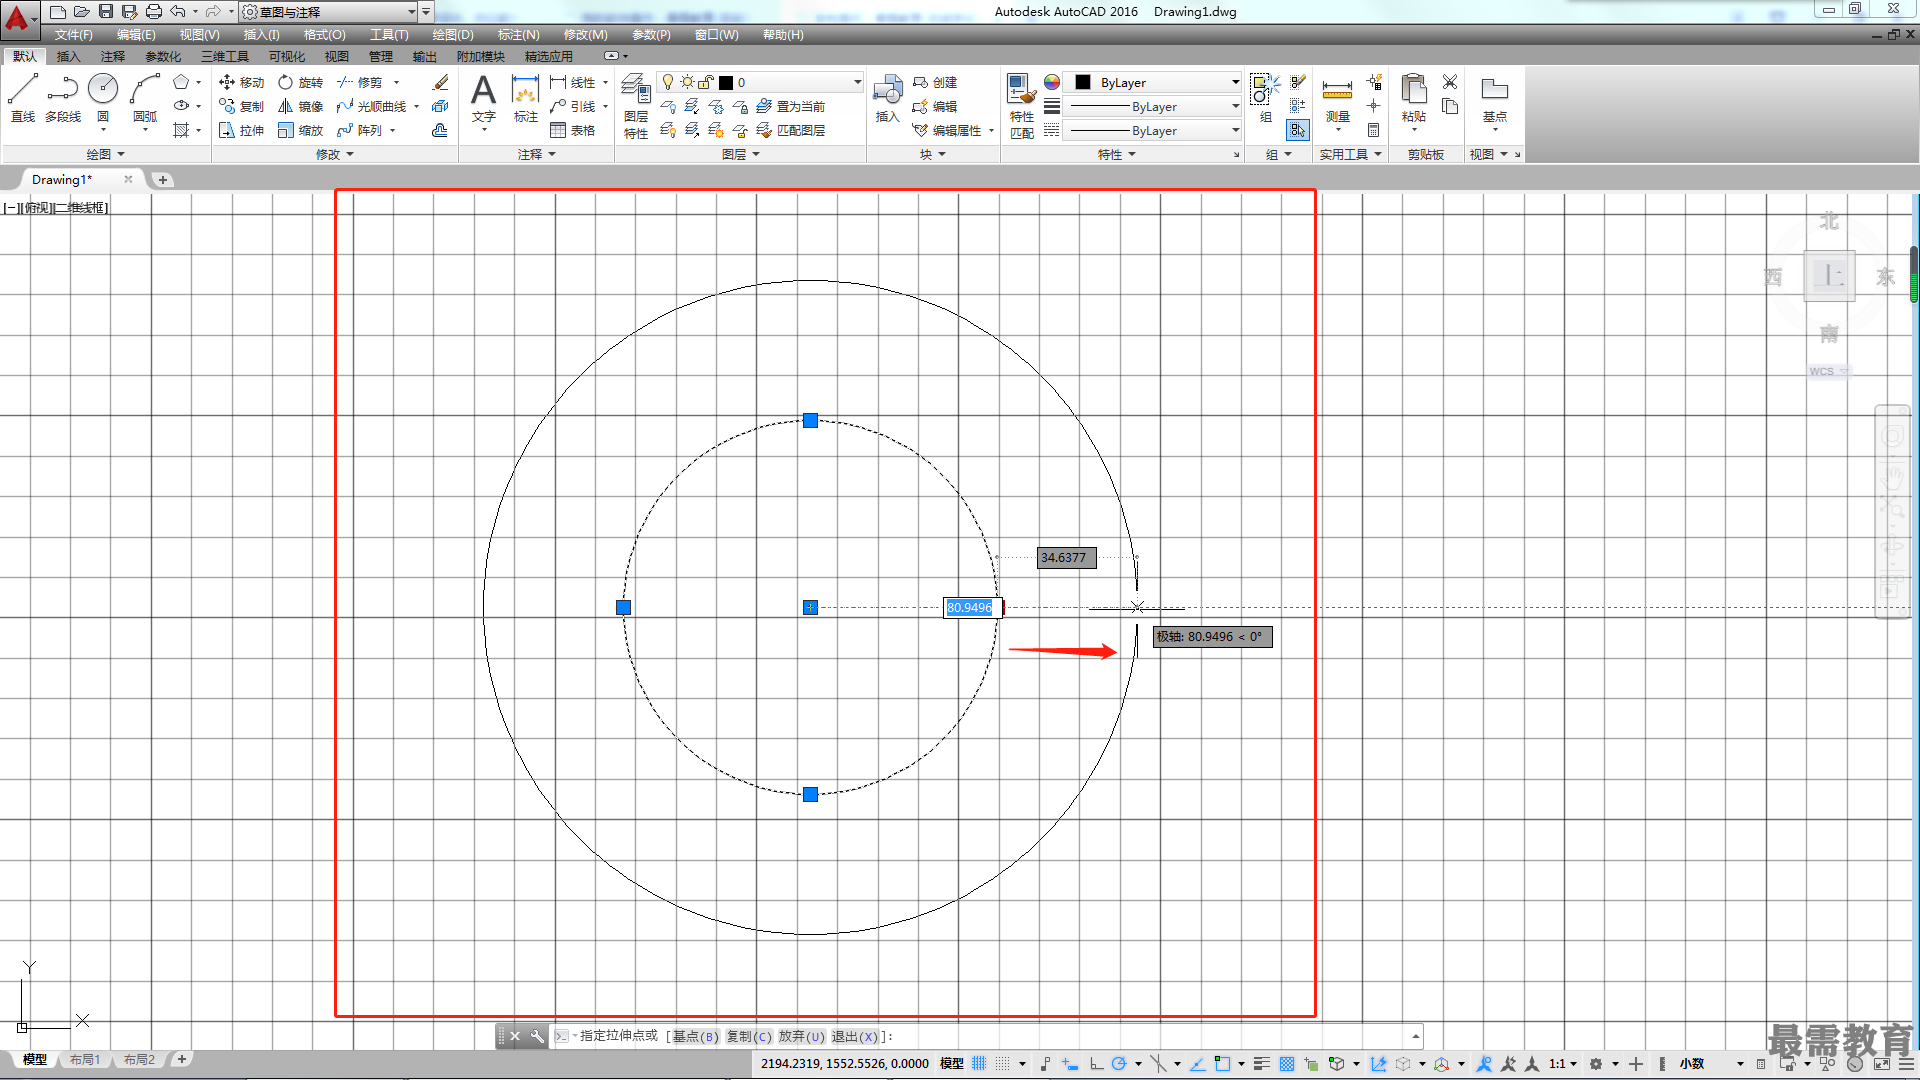Open the annotation scale 1:1 dropdown

click(x=1563, y=1063)
